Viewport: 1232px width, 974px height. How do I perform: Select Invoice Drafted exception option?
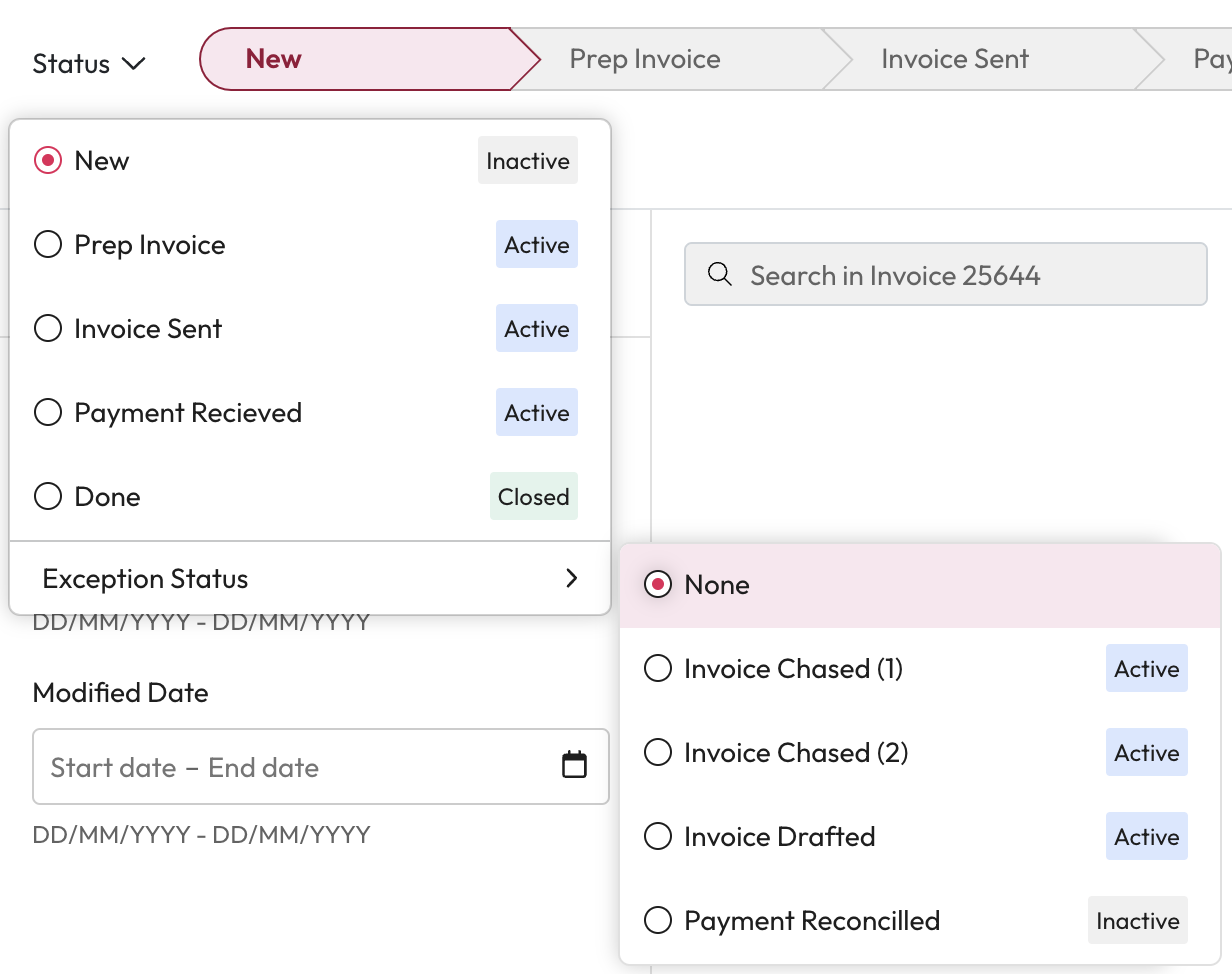pos(658,837)
